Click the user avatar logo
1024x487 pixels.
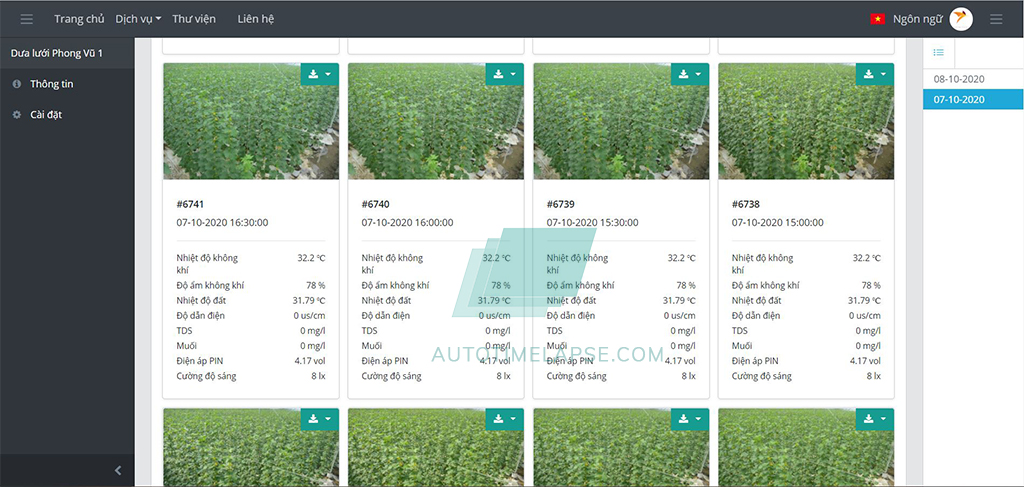961,19
